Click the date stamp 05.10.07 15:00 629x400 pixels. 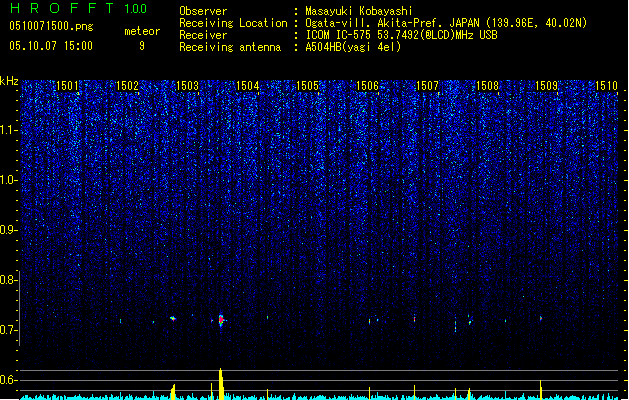click(x=51, y=46)
